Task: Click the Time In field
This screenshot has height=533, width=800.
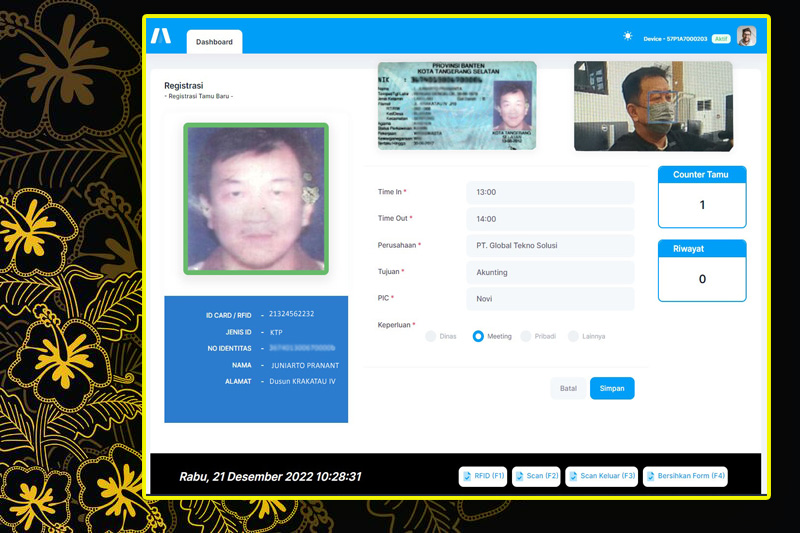Action: [550, 192]
